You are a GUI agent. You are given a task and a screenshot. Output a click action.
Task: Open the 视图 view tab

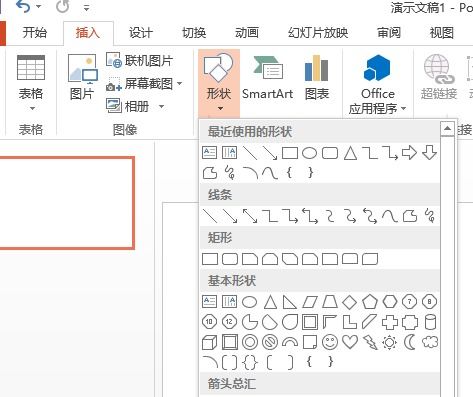click(x=442, y=33)
